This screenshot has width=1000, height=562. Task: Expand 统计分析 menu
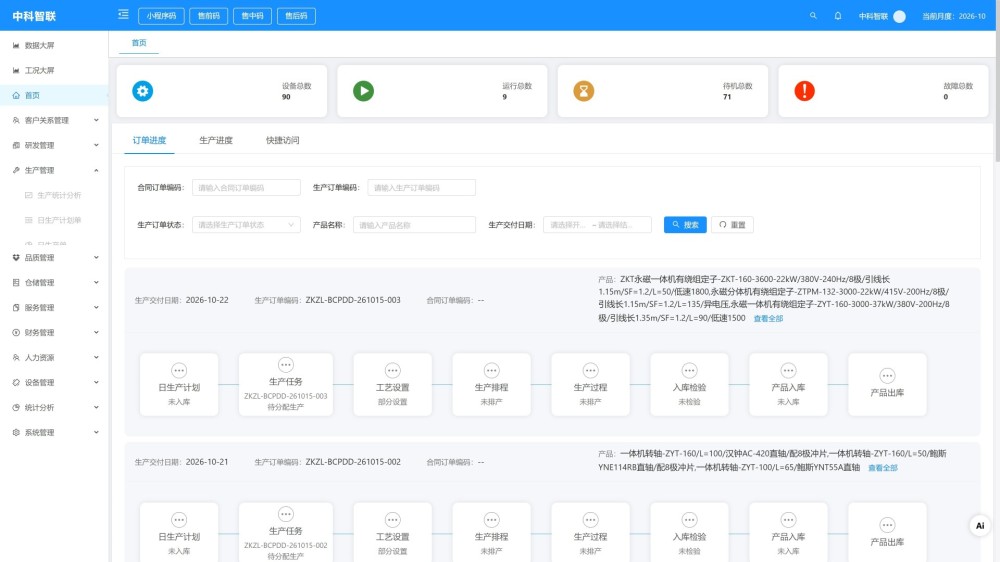tap(54, 407)
